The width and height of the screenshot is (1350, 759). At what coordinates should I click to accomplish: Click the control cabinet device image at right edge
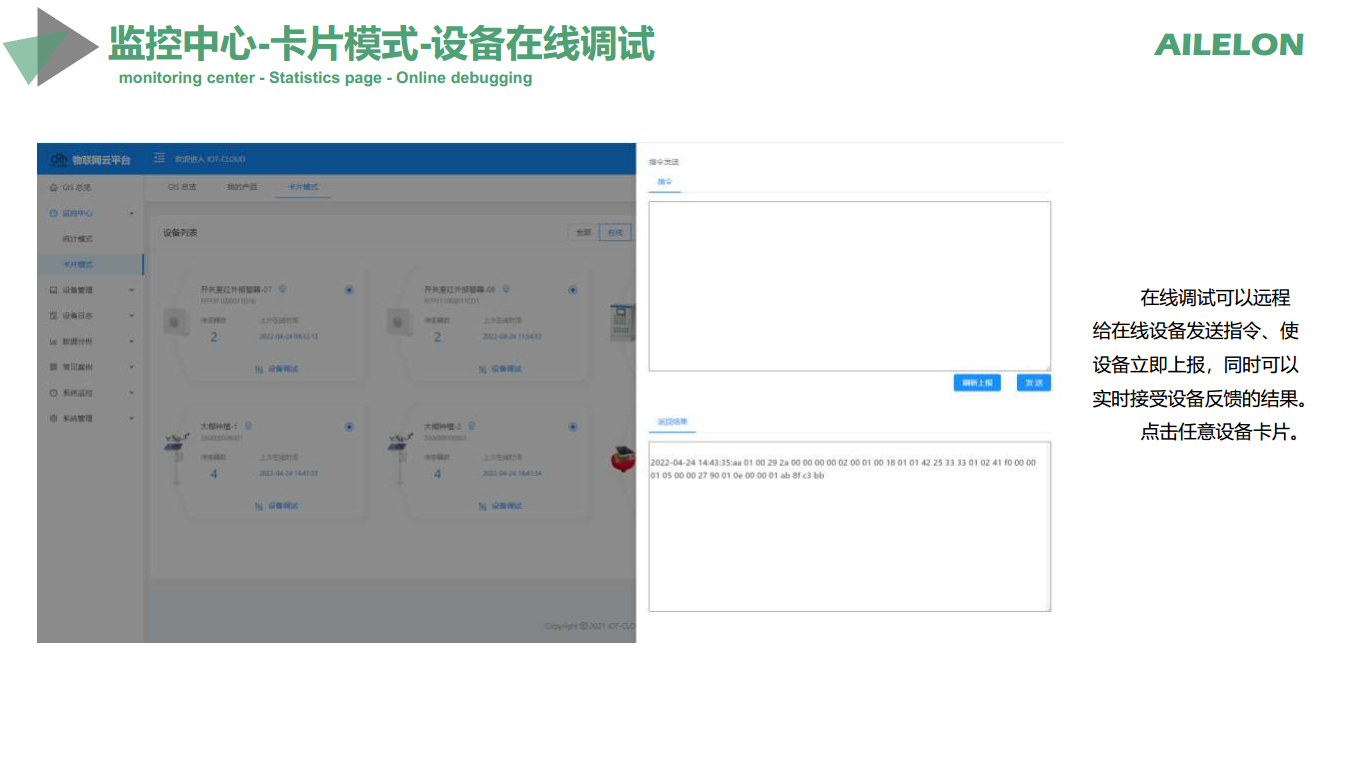tap(623, 322)
